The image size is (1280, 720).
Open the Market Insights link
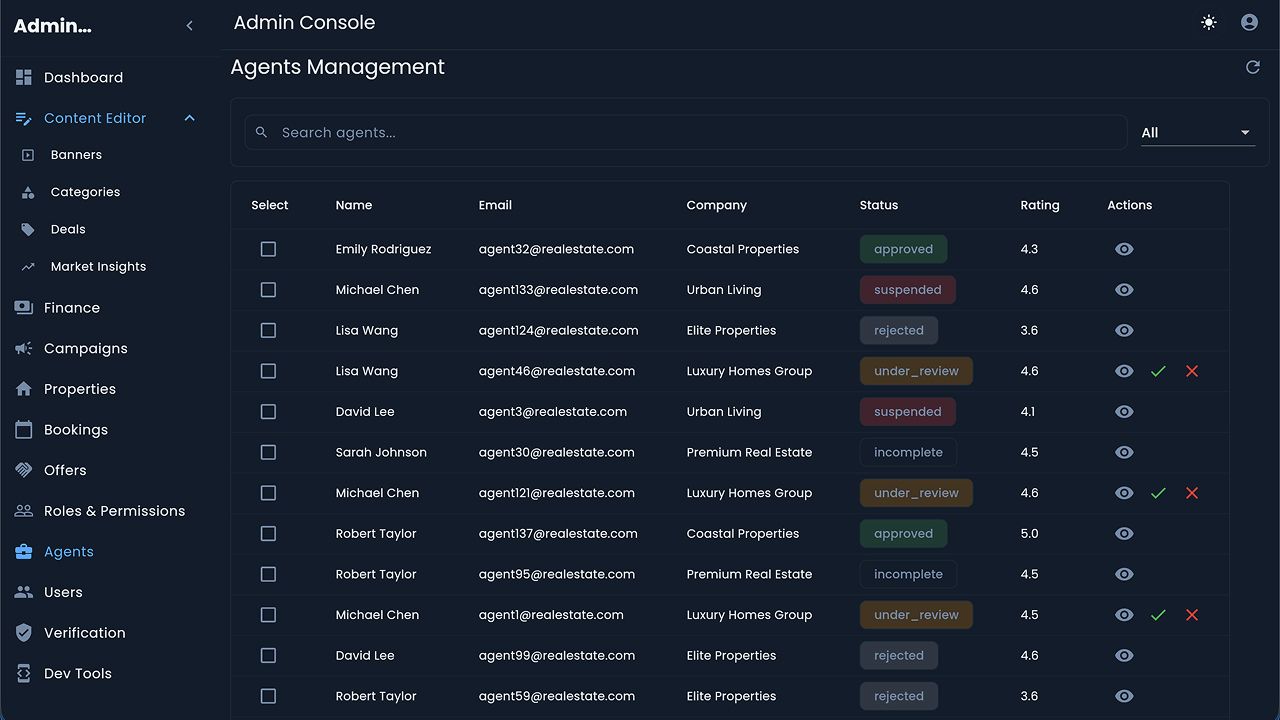[x=98, y=267]
